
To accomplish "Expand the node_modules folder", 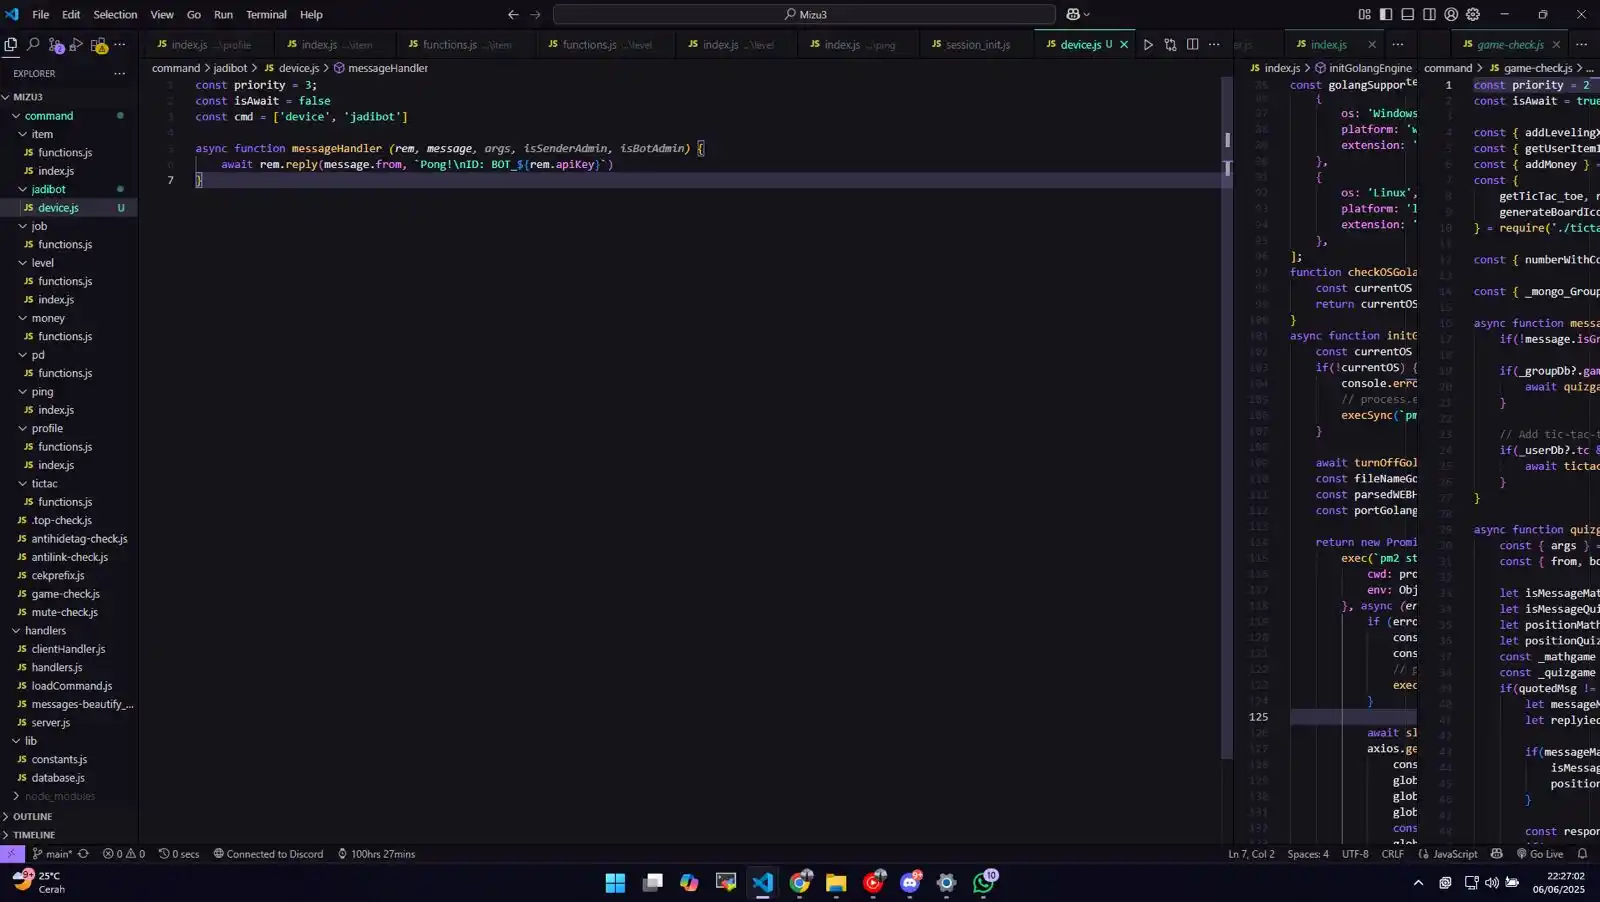I will [x=59, y=797].
